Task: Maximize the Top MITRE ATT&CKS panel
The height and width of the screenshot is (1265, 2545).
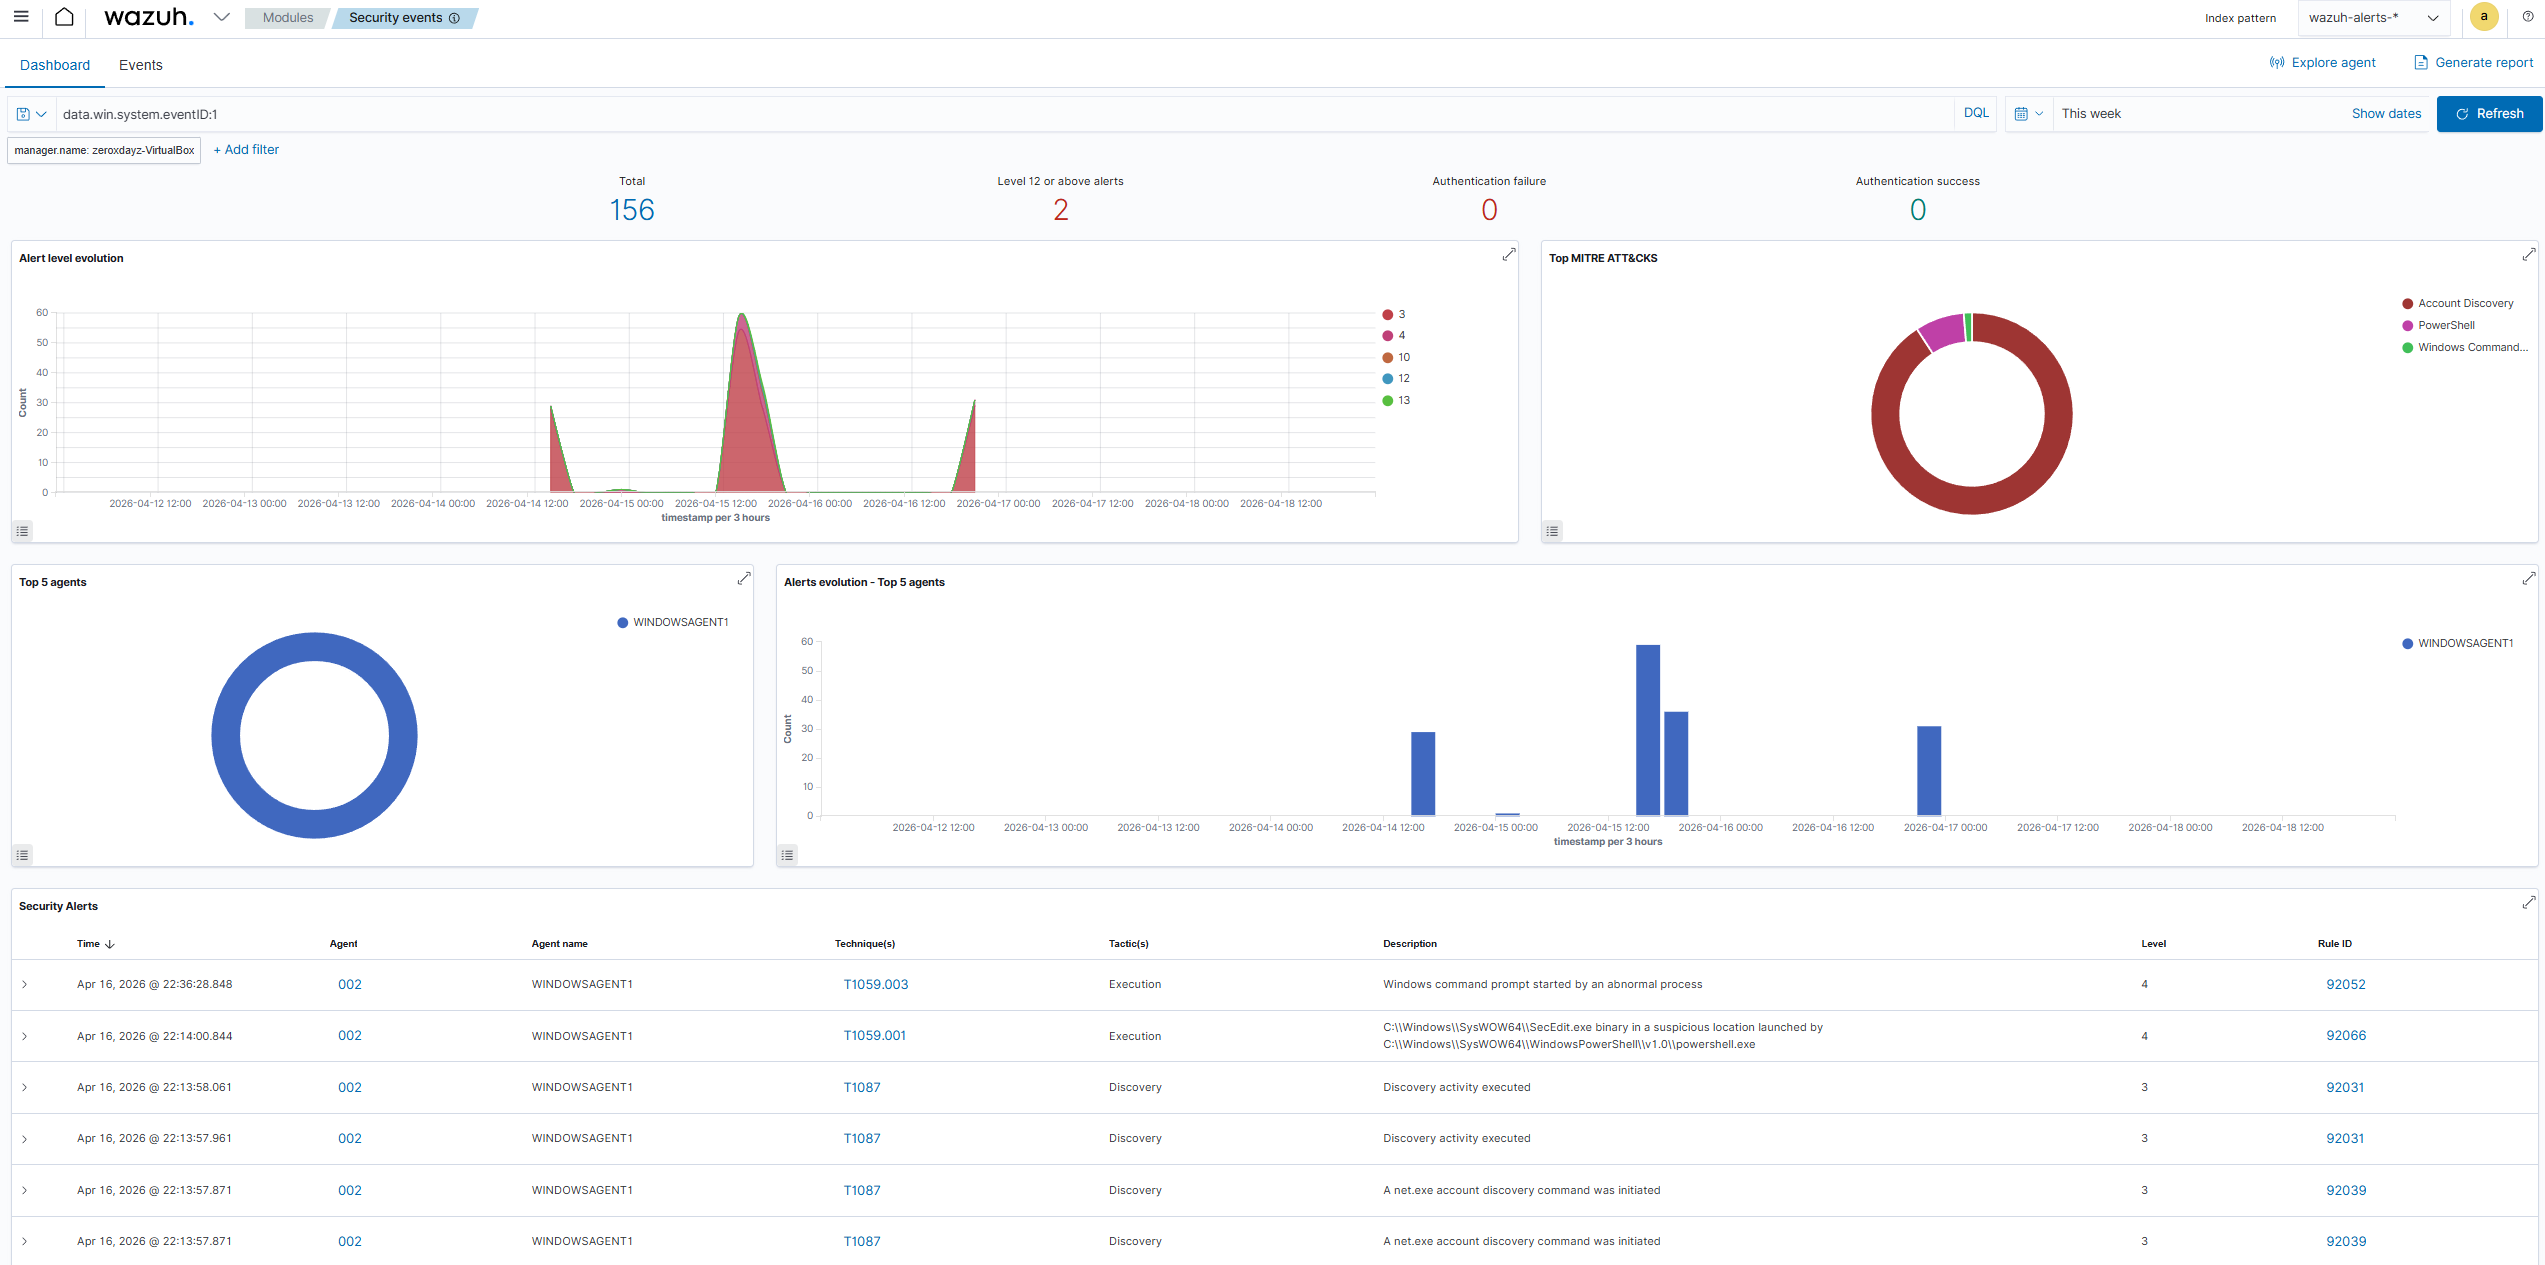Action: click(x=2528, y=255)
